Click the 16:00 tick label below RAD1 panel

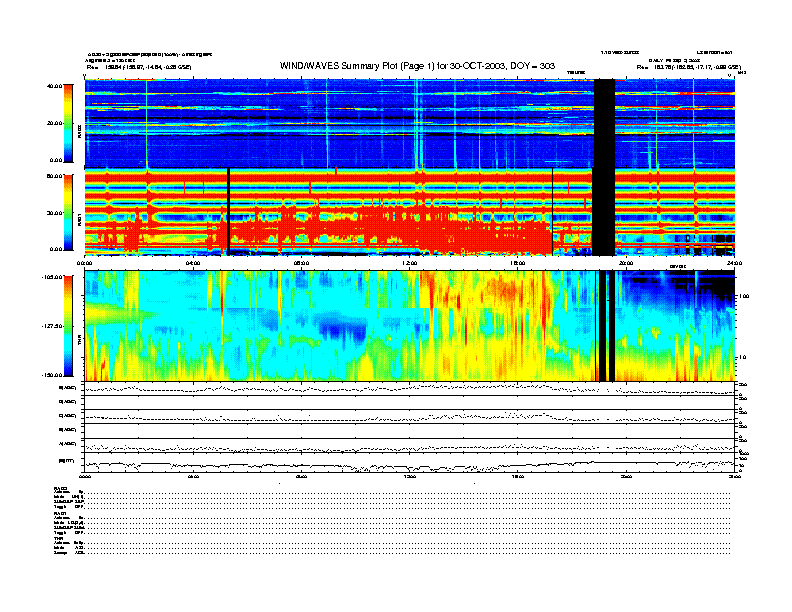tap(518, 263)
